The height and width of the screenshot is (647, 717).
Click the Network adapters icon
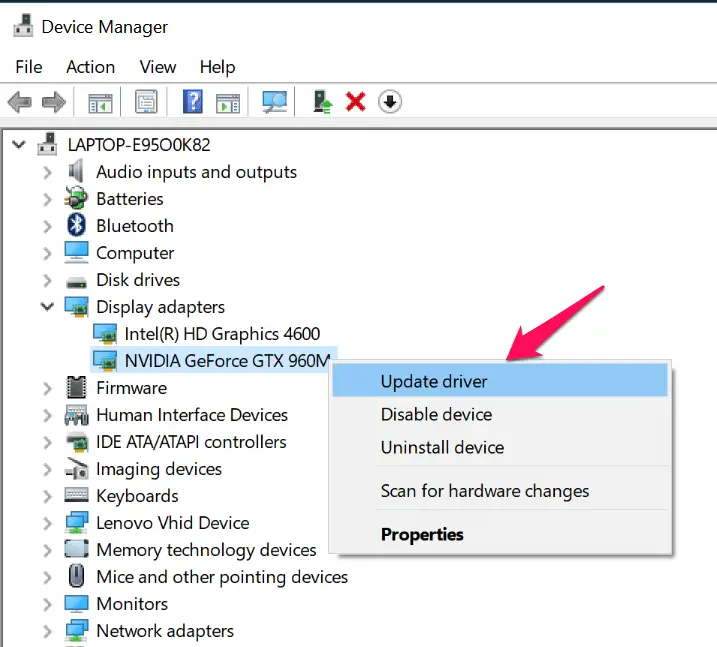click(76, 630)
